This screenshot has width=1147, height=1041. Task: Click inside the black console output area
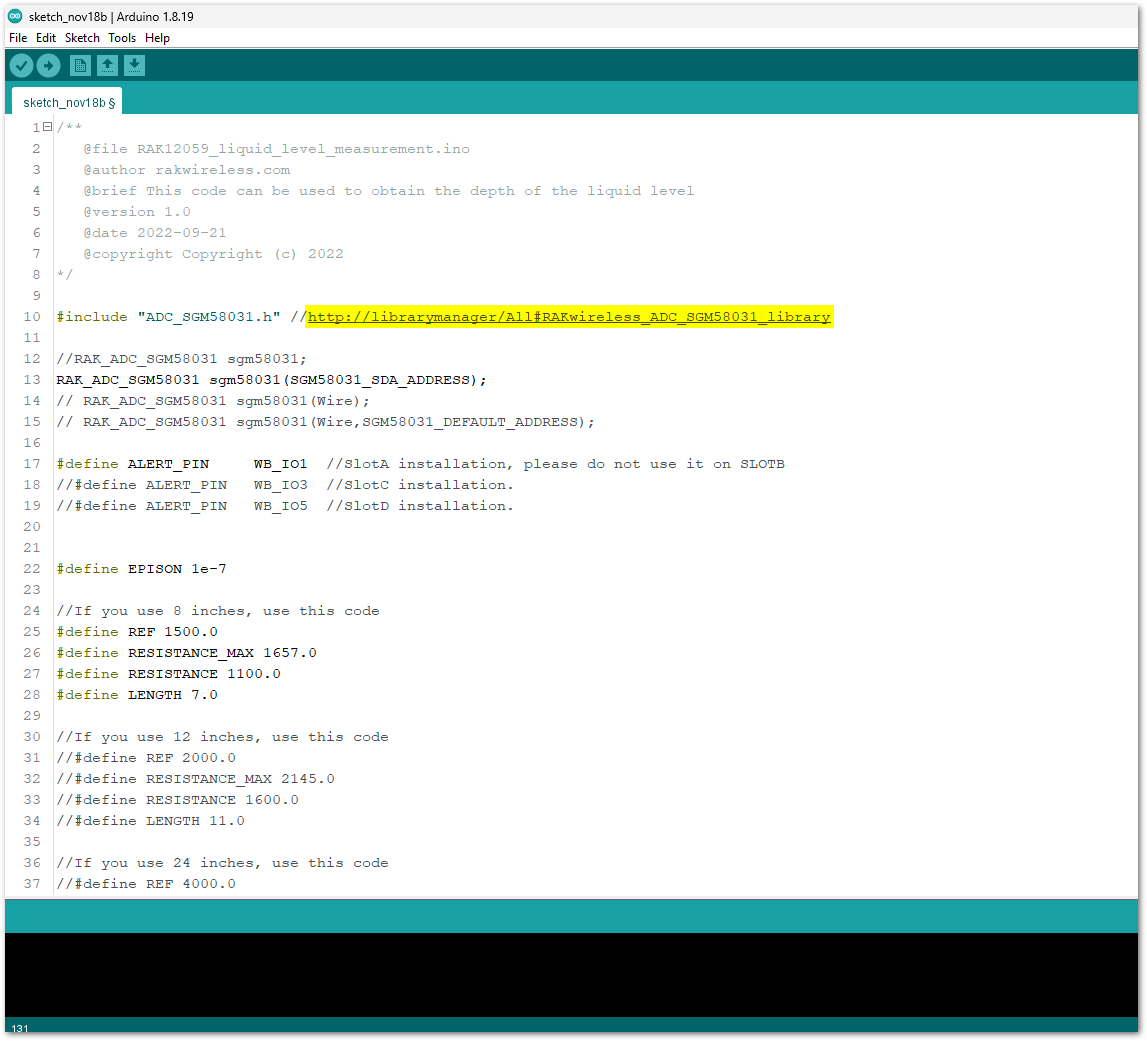click(x=571, y=974)
